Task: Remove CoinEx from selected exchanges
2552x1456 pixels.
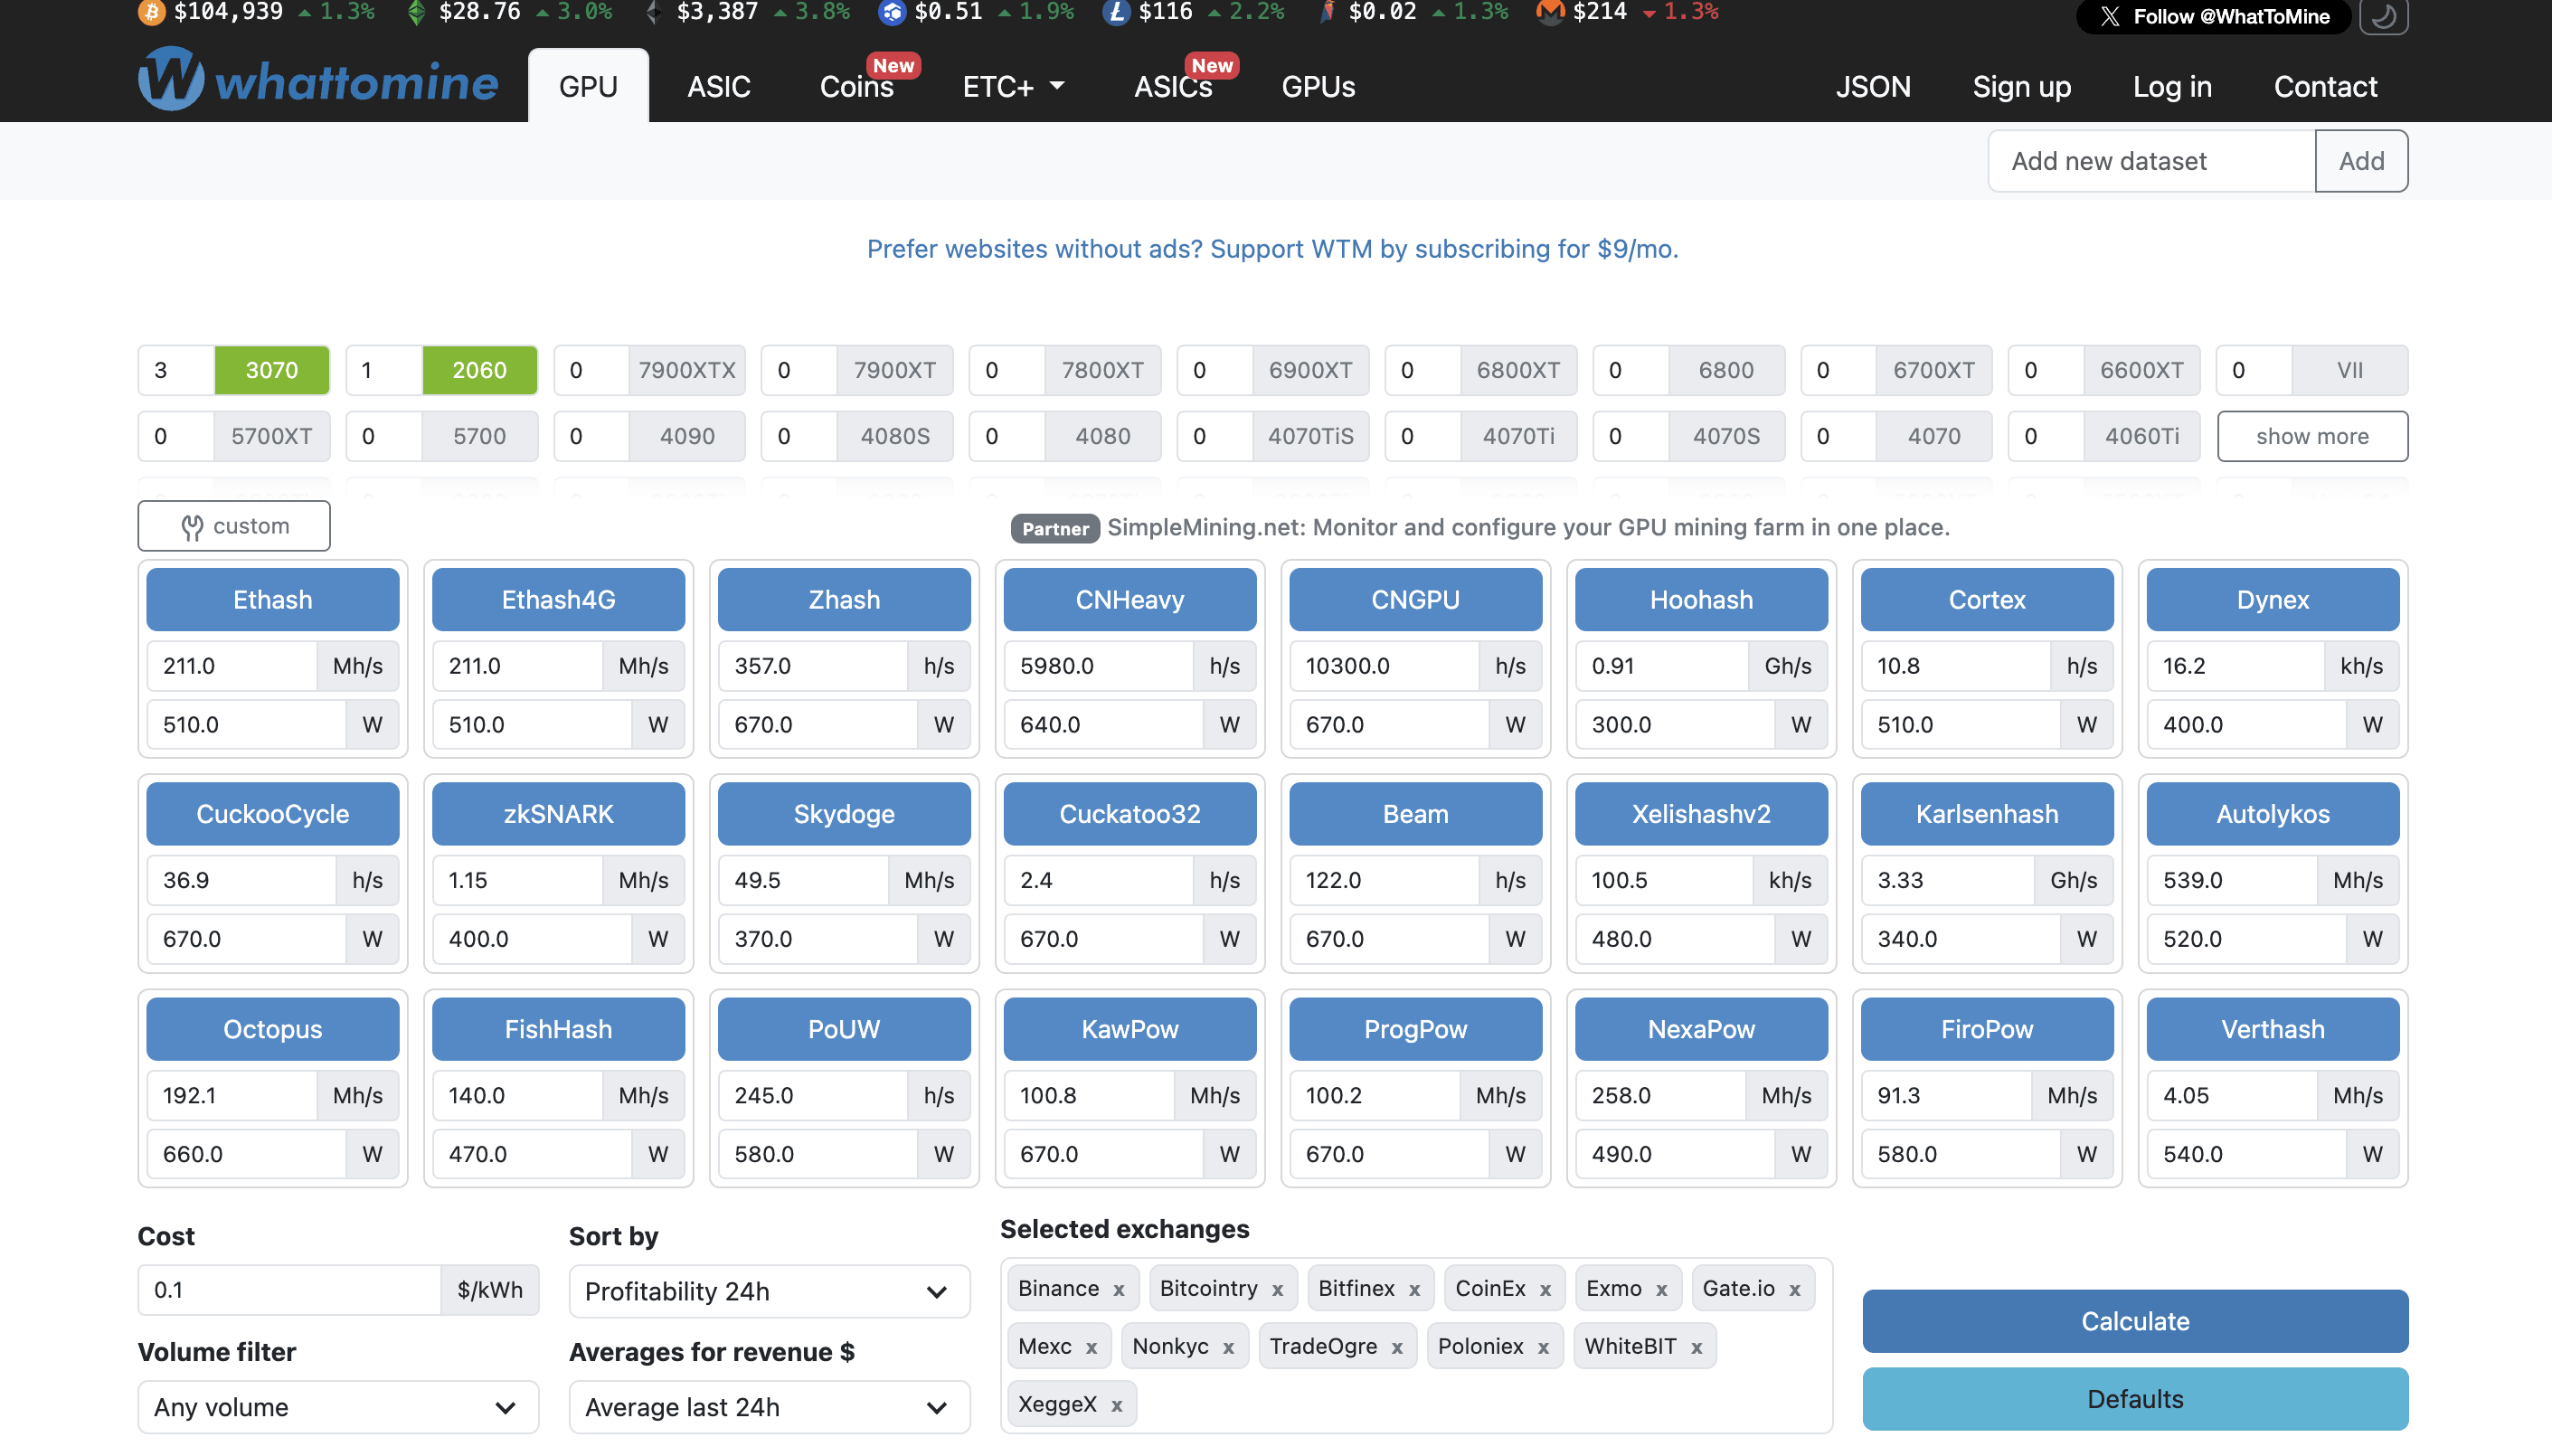Action: pos(1545,1290)
